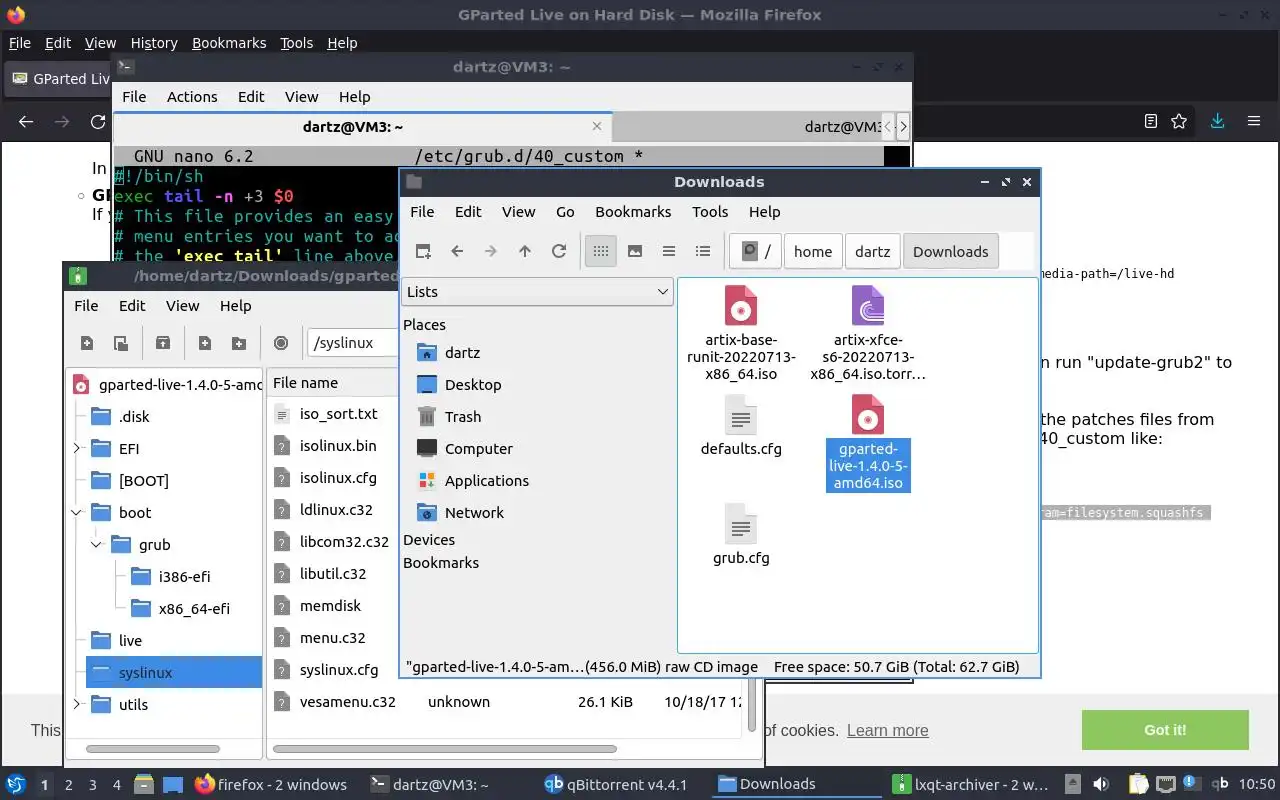Open new tab in Downloads file manager

423,251
